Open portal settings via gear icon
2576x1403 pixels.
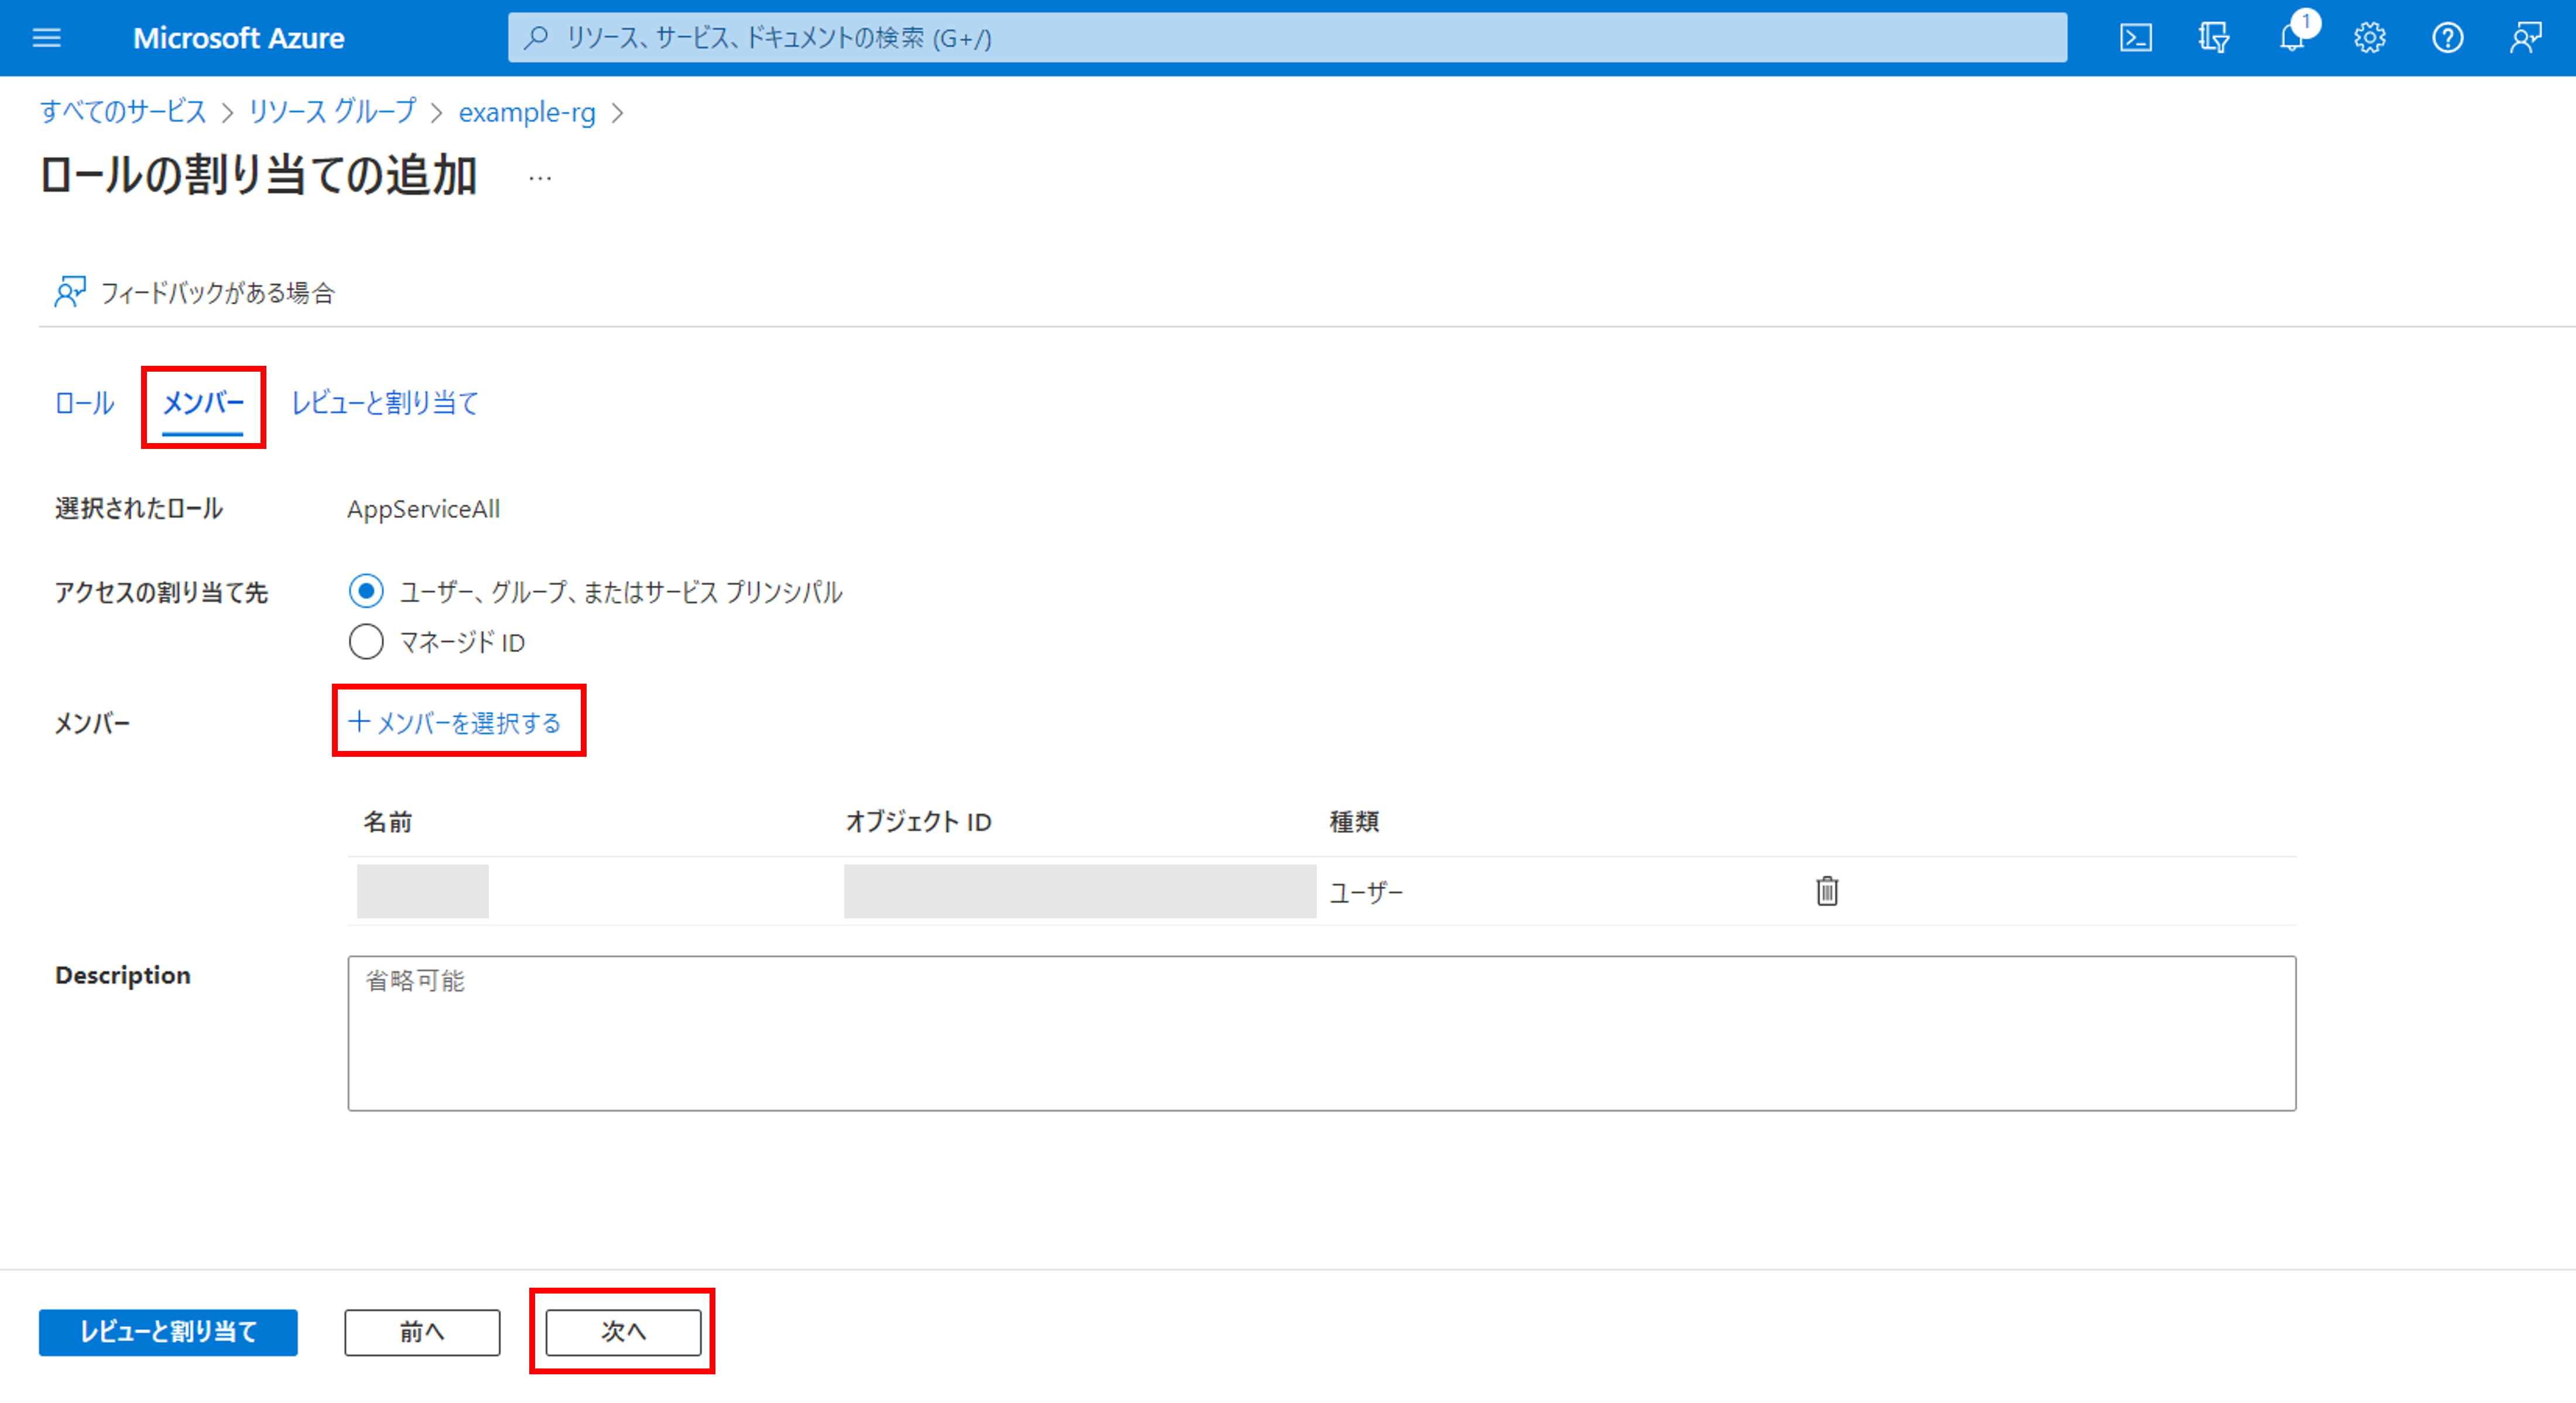(x=2369, y=38)
